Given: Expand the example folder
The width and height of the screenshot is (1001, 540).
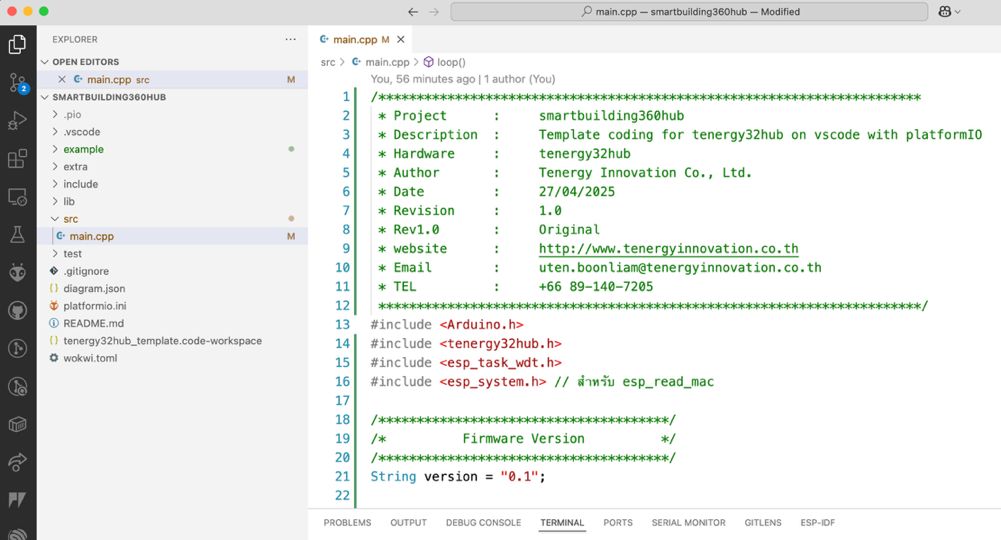Looking at the screenshot, I should click(x=83, y=149).
